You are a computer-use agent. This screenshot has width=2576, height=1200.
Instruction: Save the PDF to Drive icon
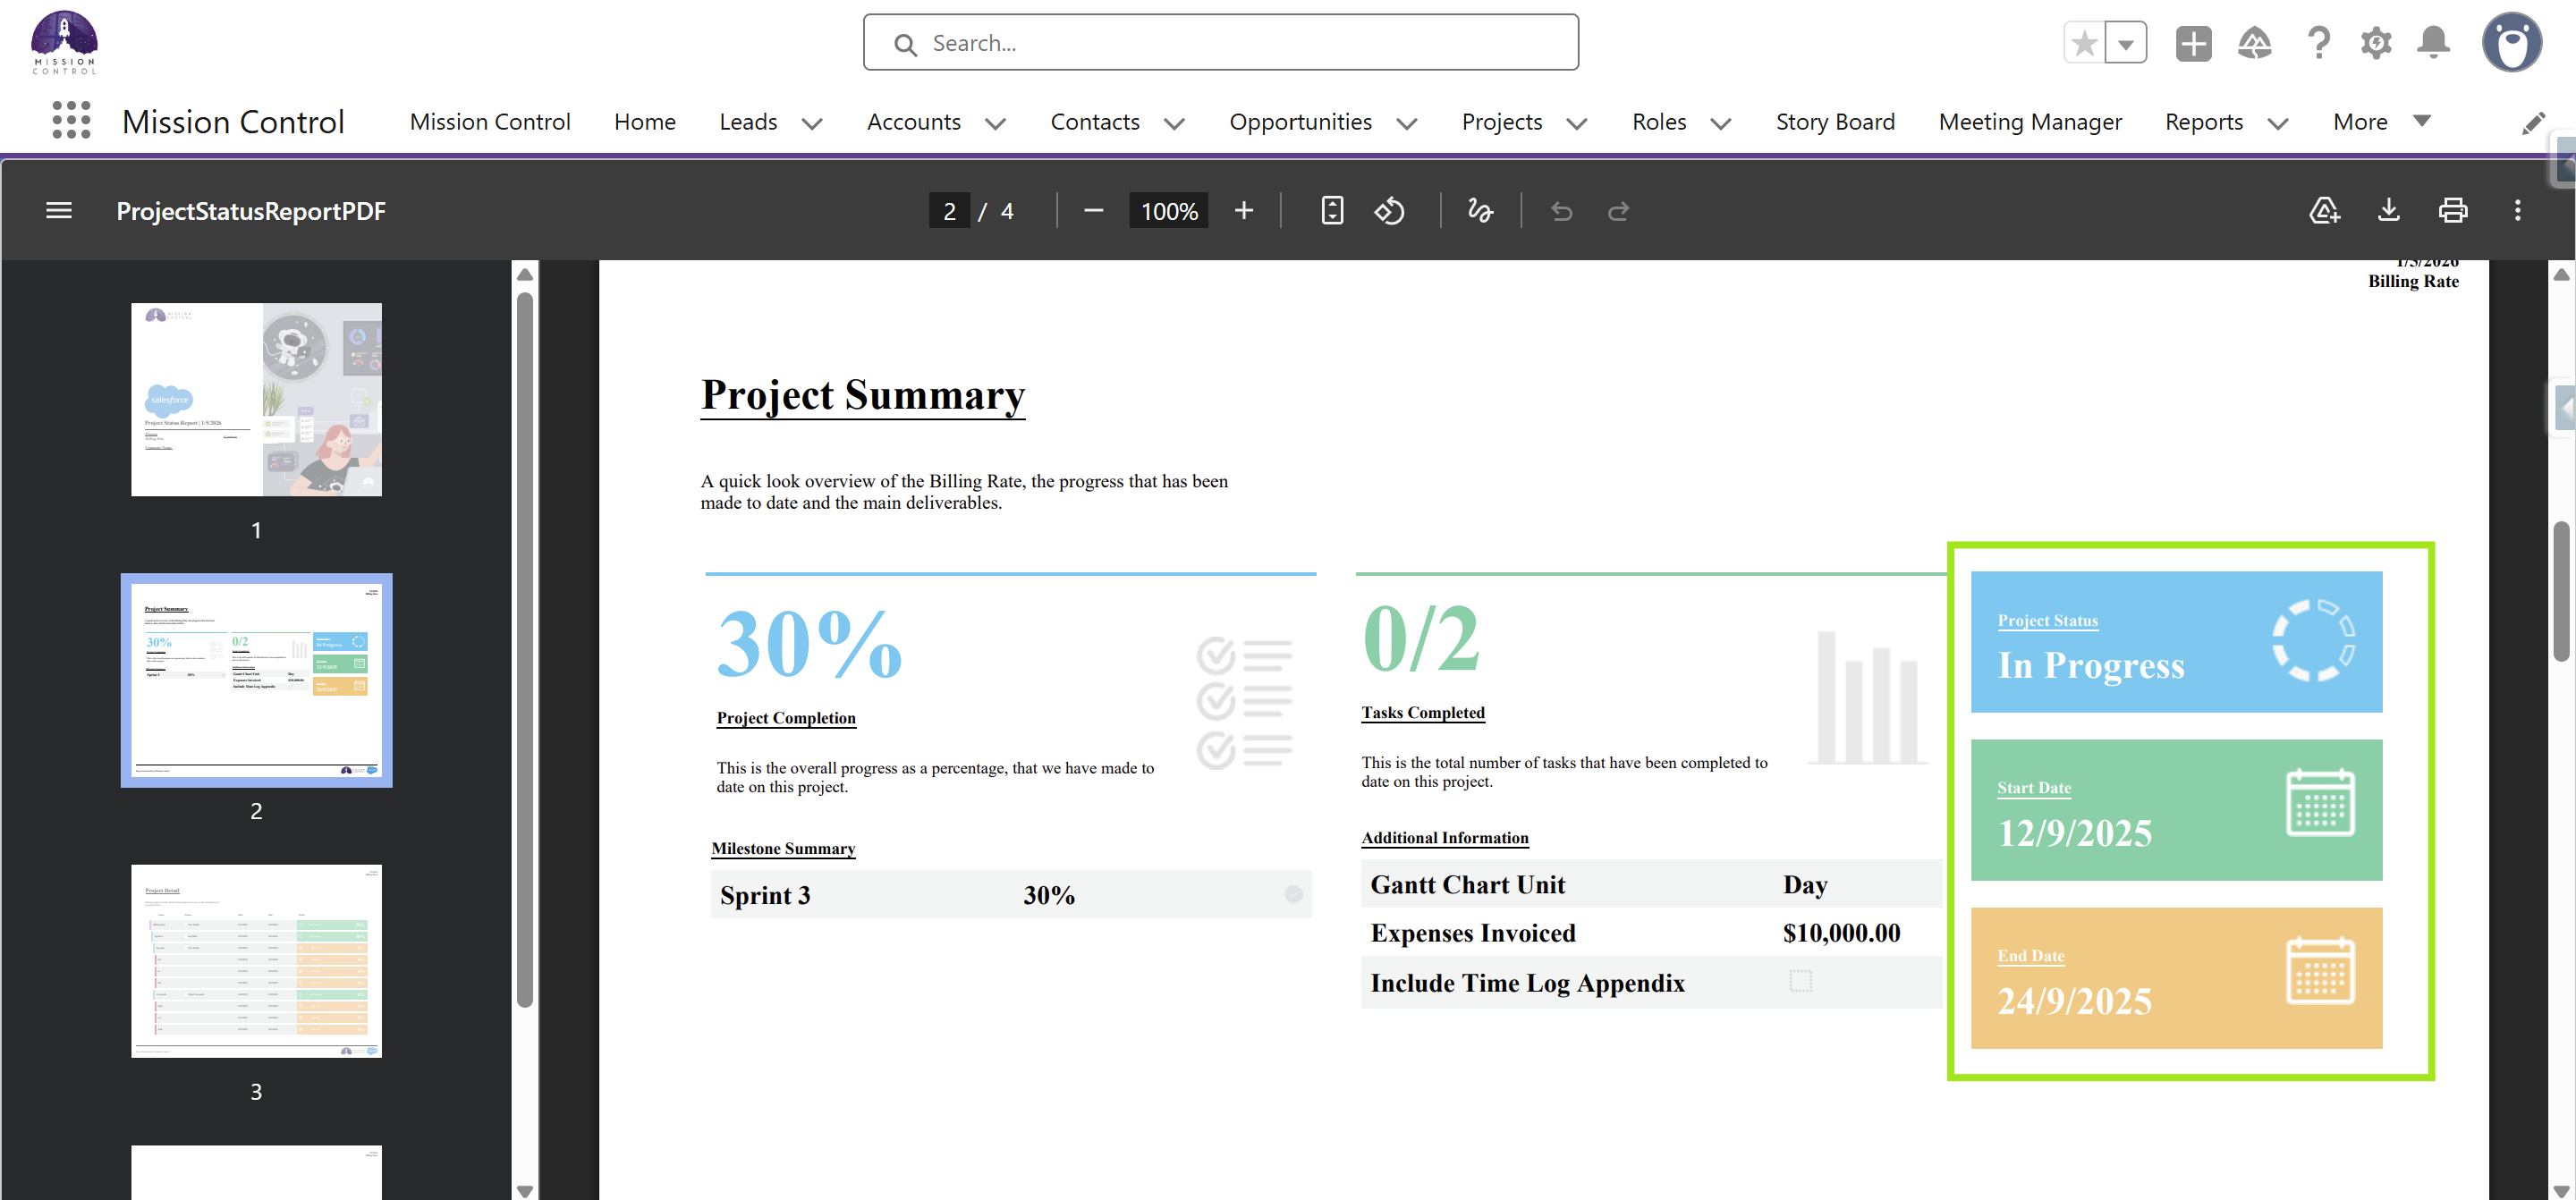[x=2324, y=211]
